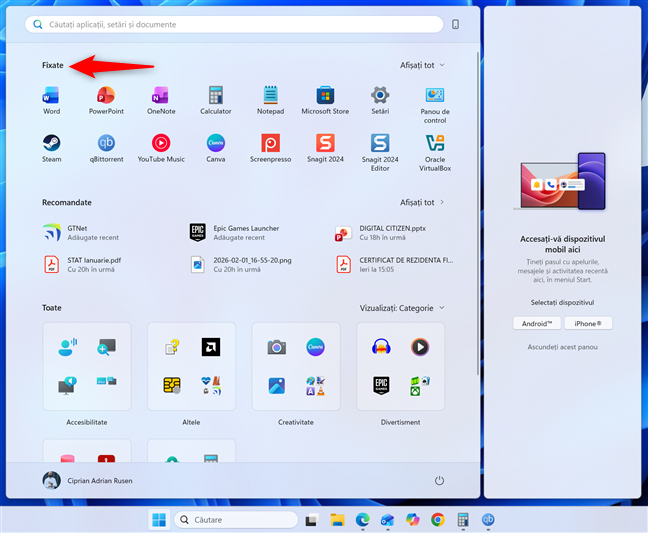The width and height of the screenshot is (648, 533).
Task: Launch PowerPoint pinned app
Action: coord(106,100)
